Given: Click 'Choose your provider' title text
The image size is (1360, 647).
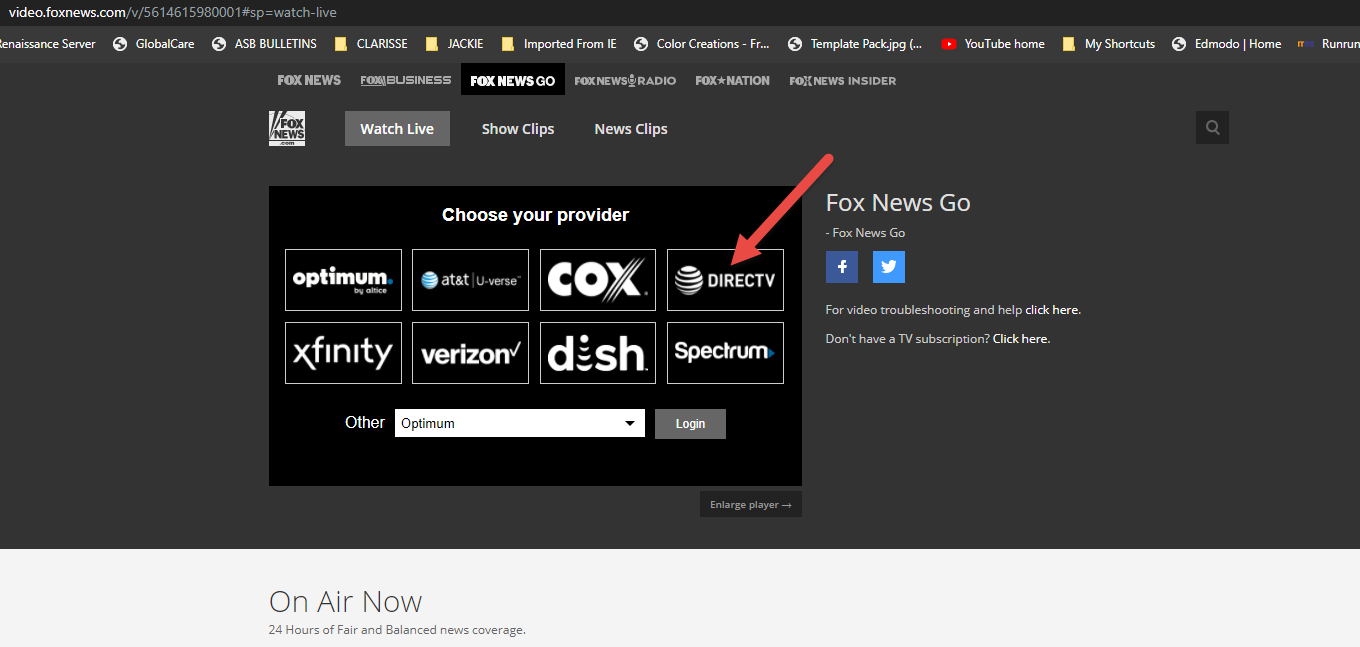Looking at the screenshot, I should tap(536, 215).
